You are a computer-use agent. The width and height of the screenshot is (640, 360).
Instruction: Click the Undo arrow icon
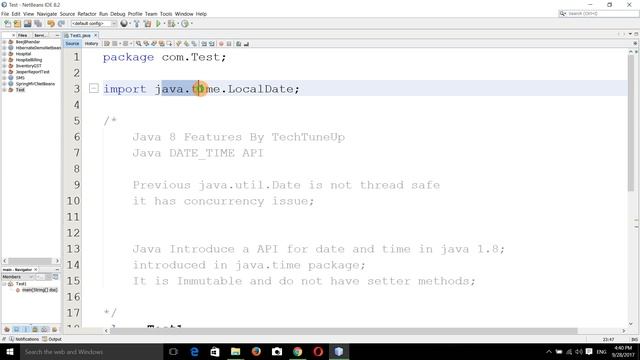tap(51, 24)
